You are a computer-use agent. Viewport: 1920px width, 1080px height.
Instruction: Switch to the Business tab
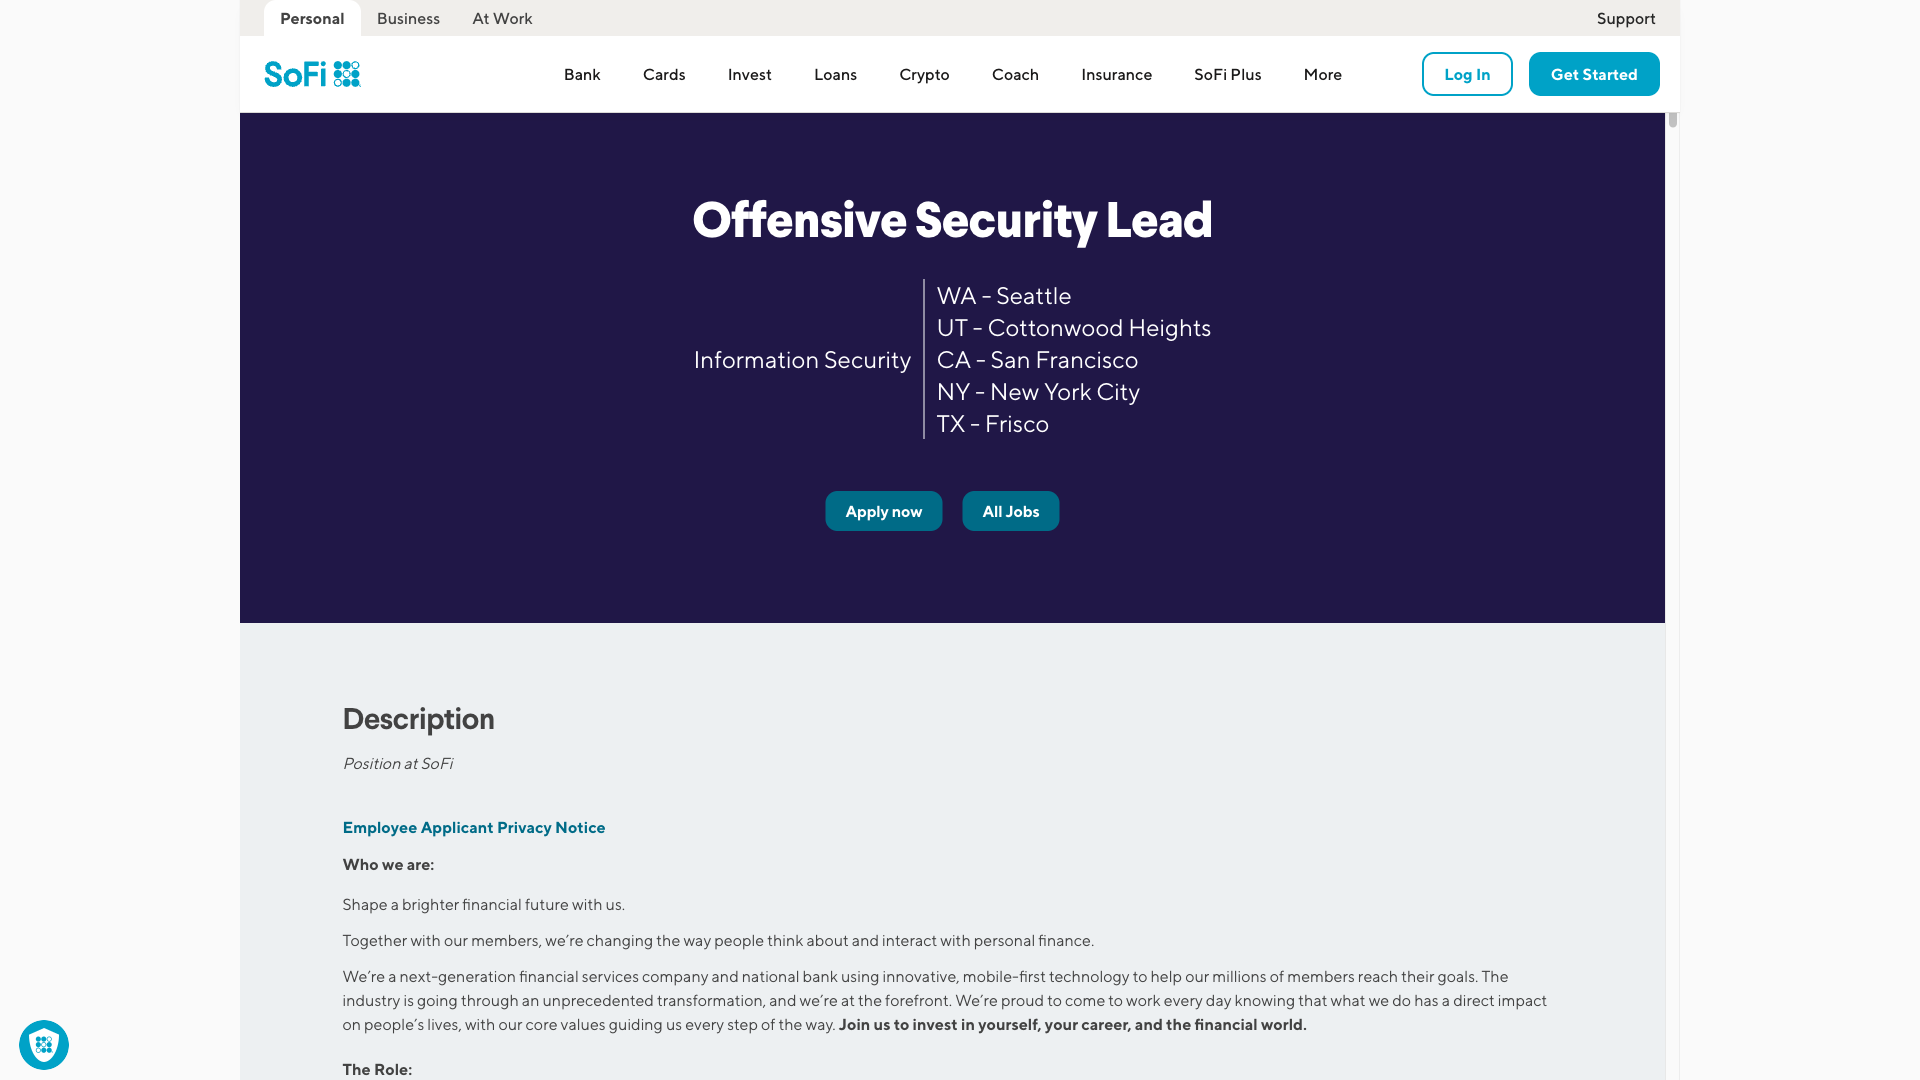pyautogui.click(x=408, y=18)
